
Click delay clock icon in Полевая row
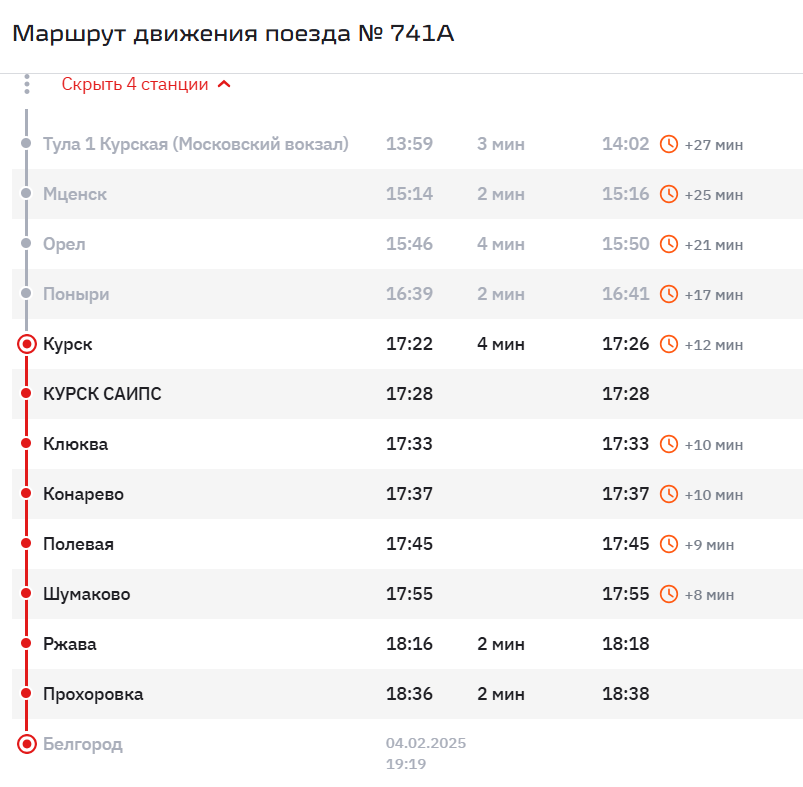coord(669,544)
